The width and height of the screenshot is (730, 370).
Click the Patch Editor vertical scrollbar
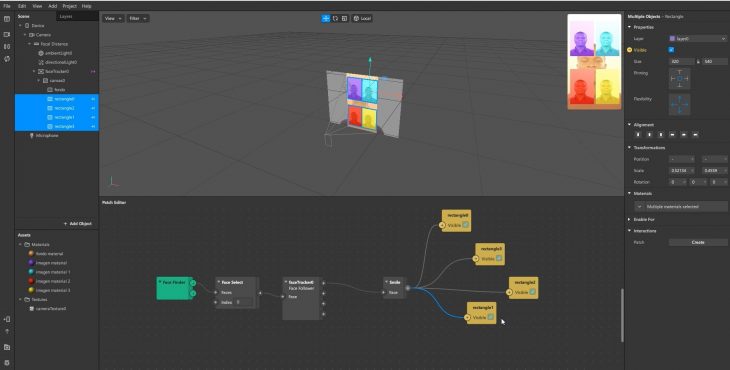[622, 316]
